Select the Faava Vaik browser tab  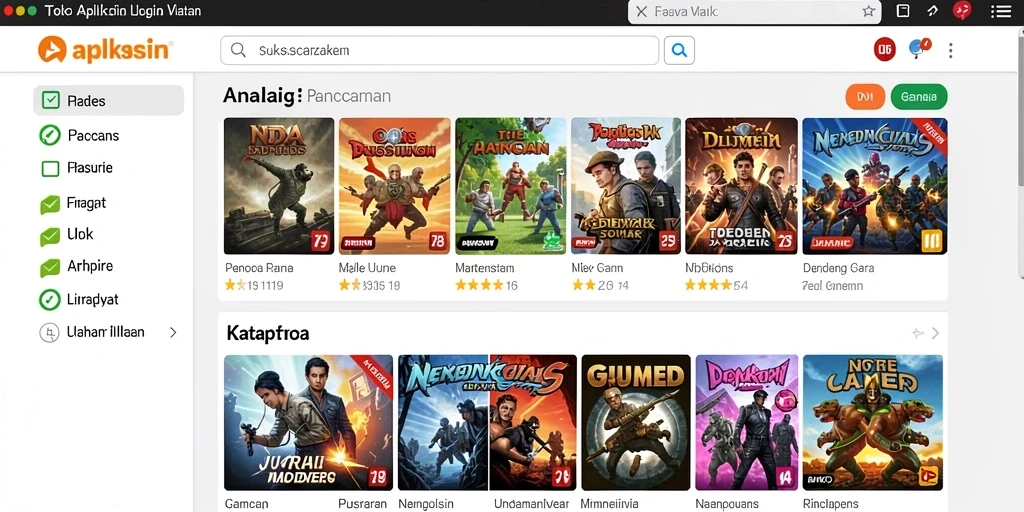pos(754,12)
